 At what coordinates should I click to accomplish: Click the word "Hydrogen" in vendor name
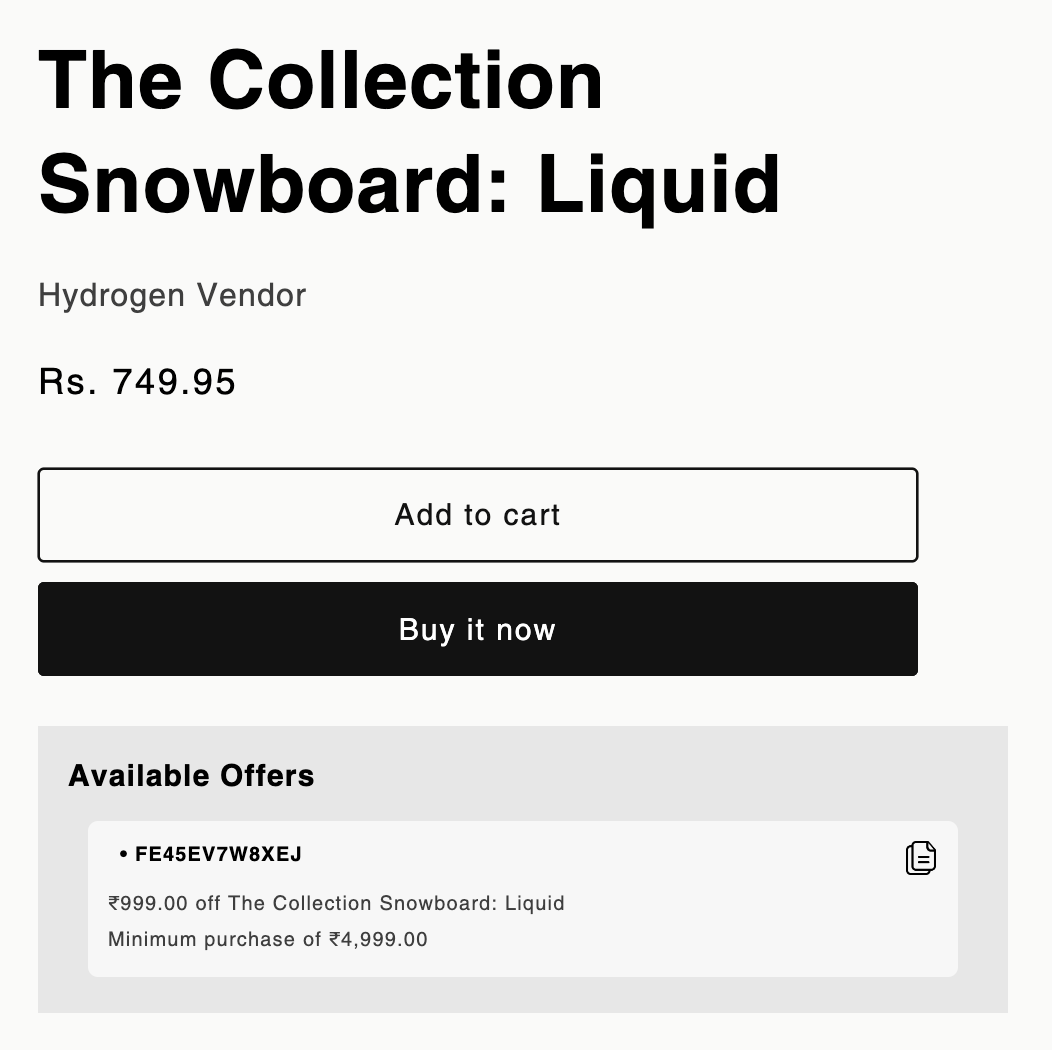(x=111, y=296)
